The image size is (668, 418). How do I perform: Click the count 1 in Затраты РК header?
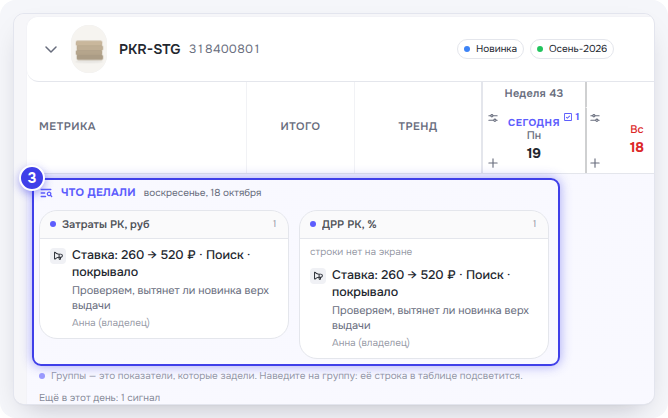point(274,224)
